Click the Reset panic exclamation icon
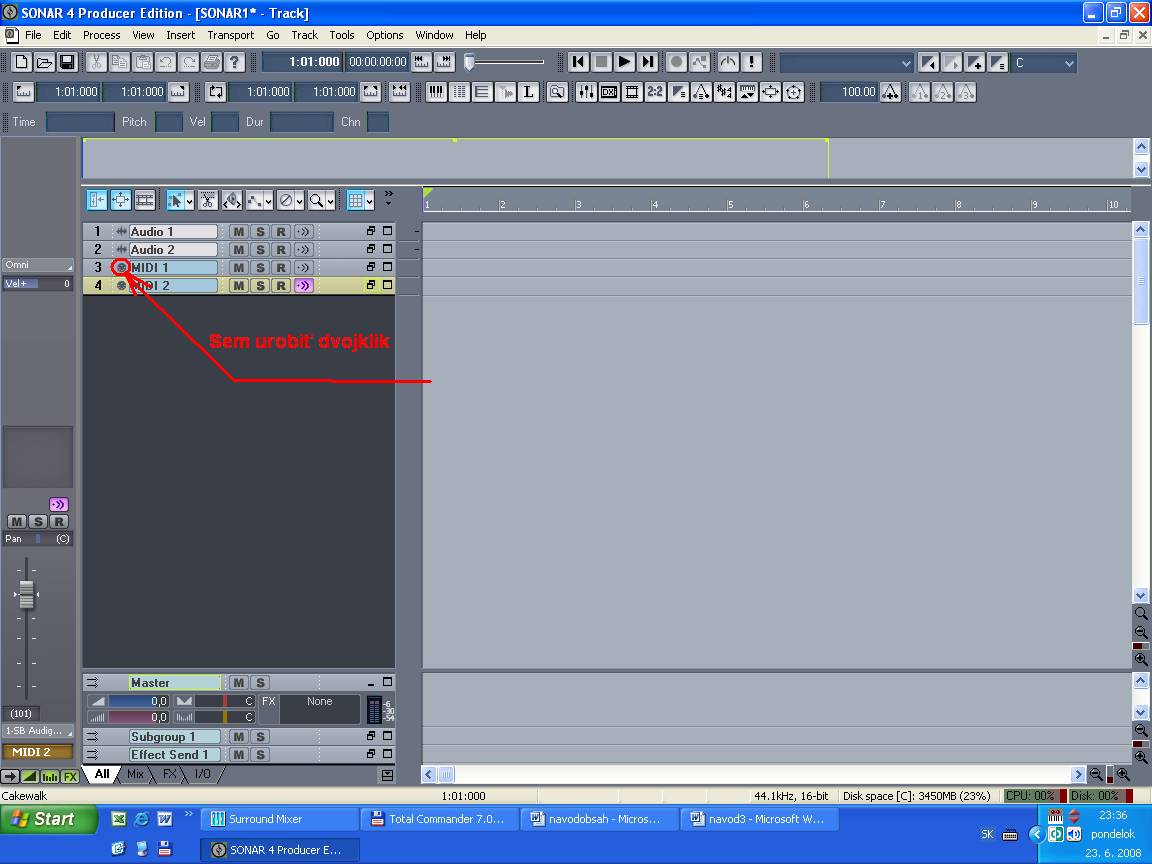The image size is (1152, 864). pyautogui.click(x=752, y=62)
